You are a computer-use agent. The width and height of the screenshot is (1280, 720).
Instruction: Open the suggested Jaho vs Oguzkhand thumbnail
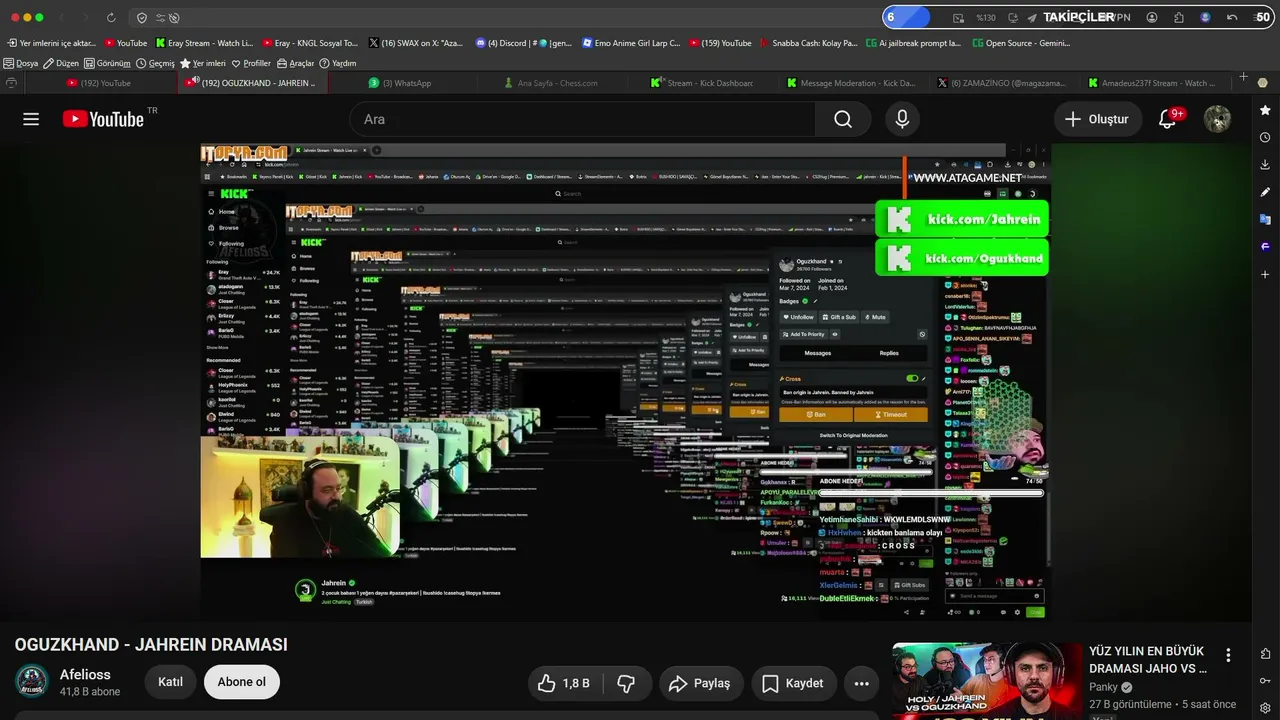click(x=986, y=681)
